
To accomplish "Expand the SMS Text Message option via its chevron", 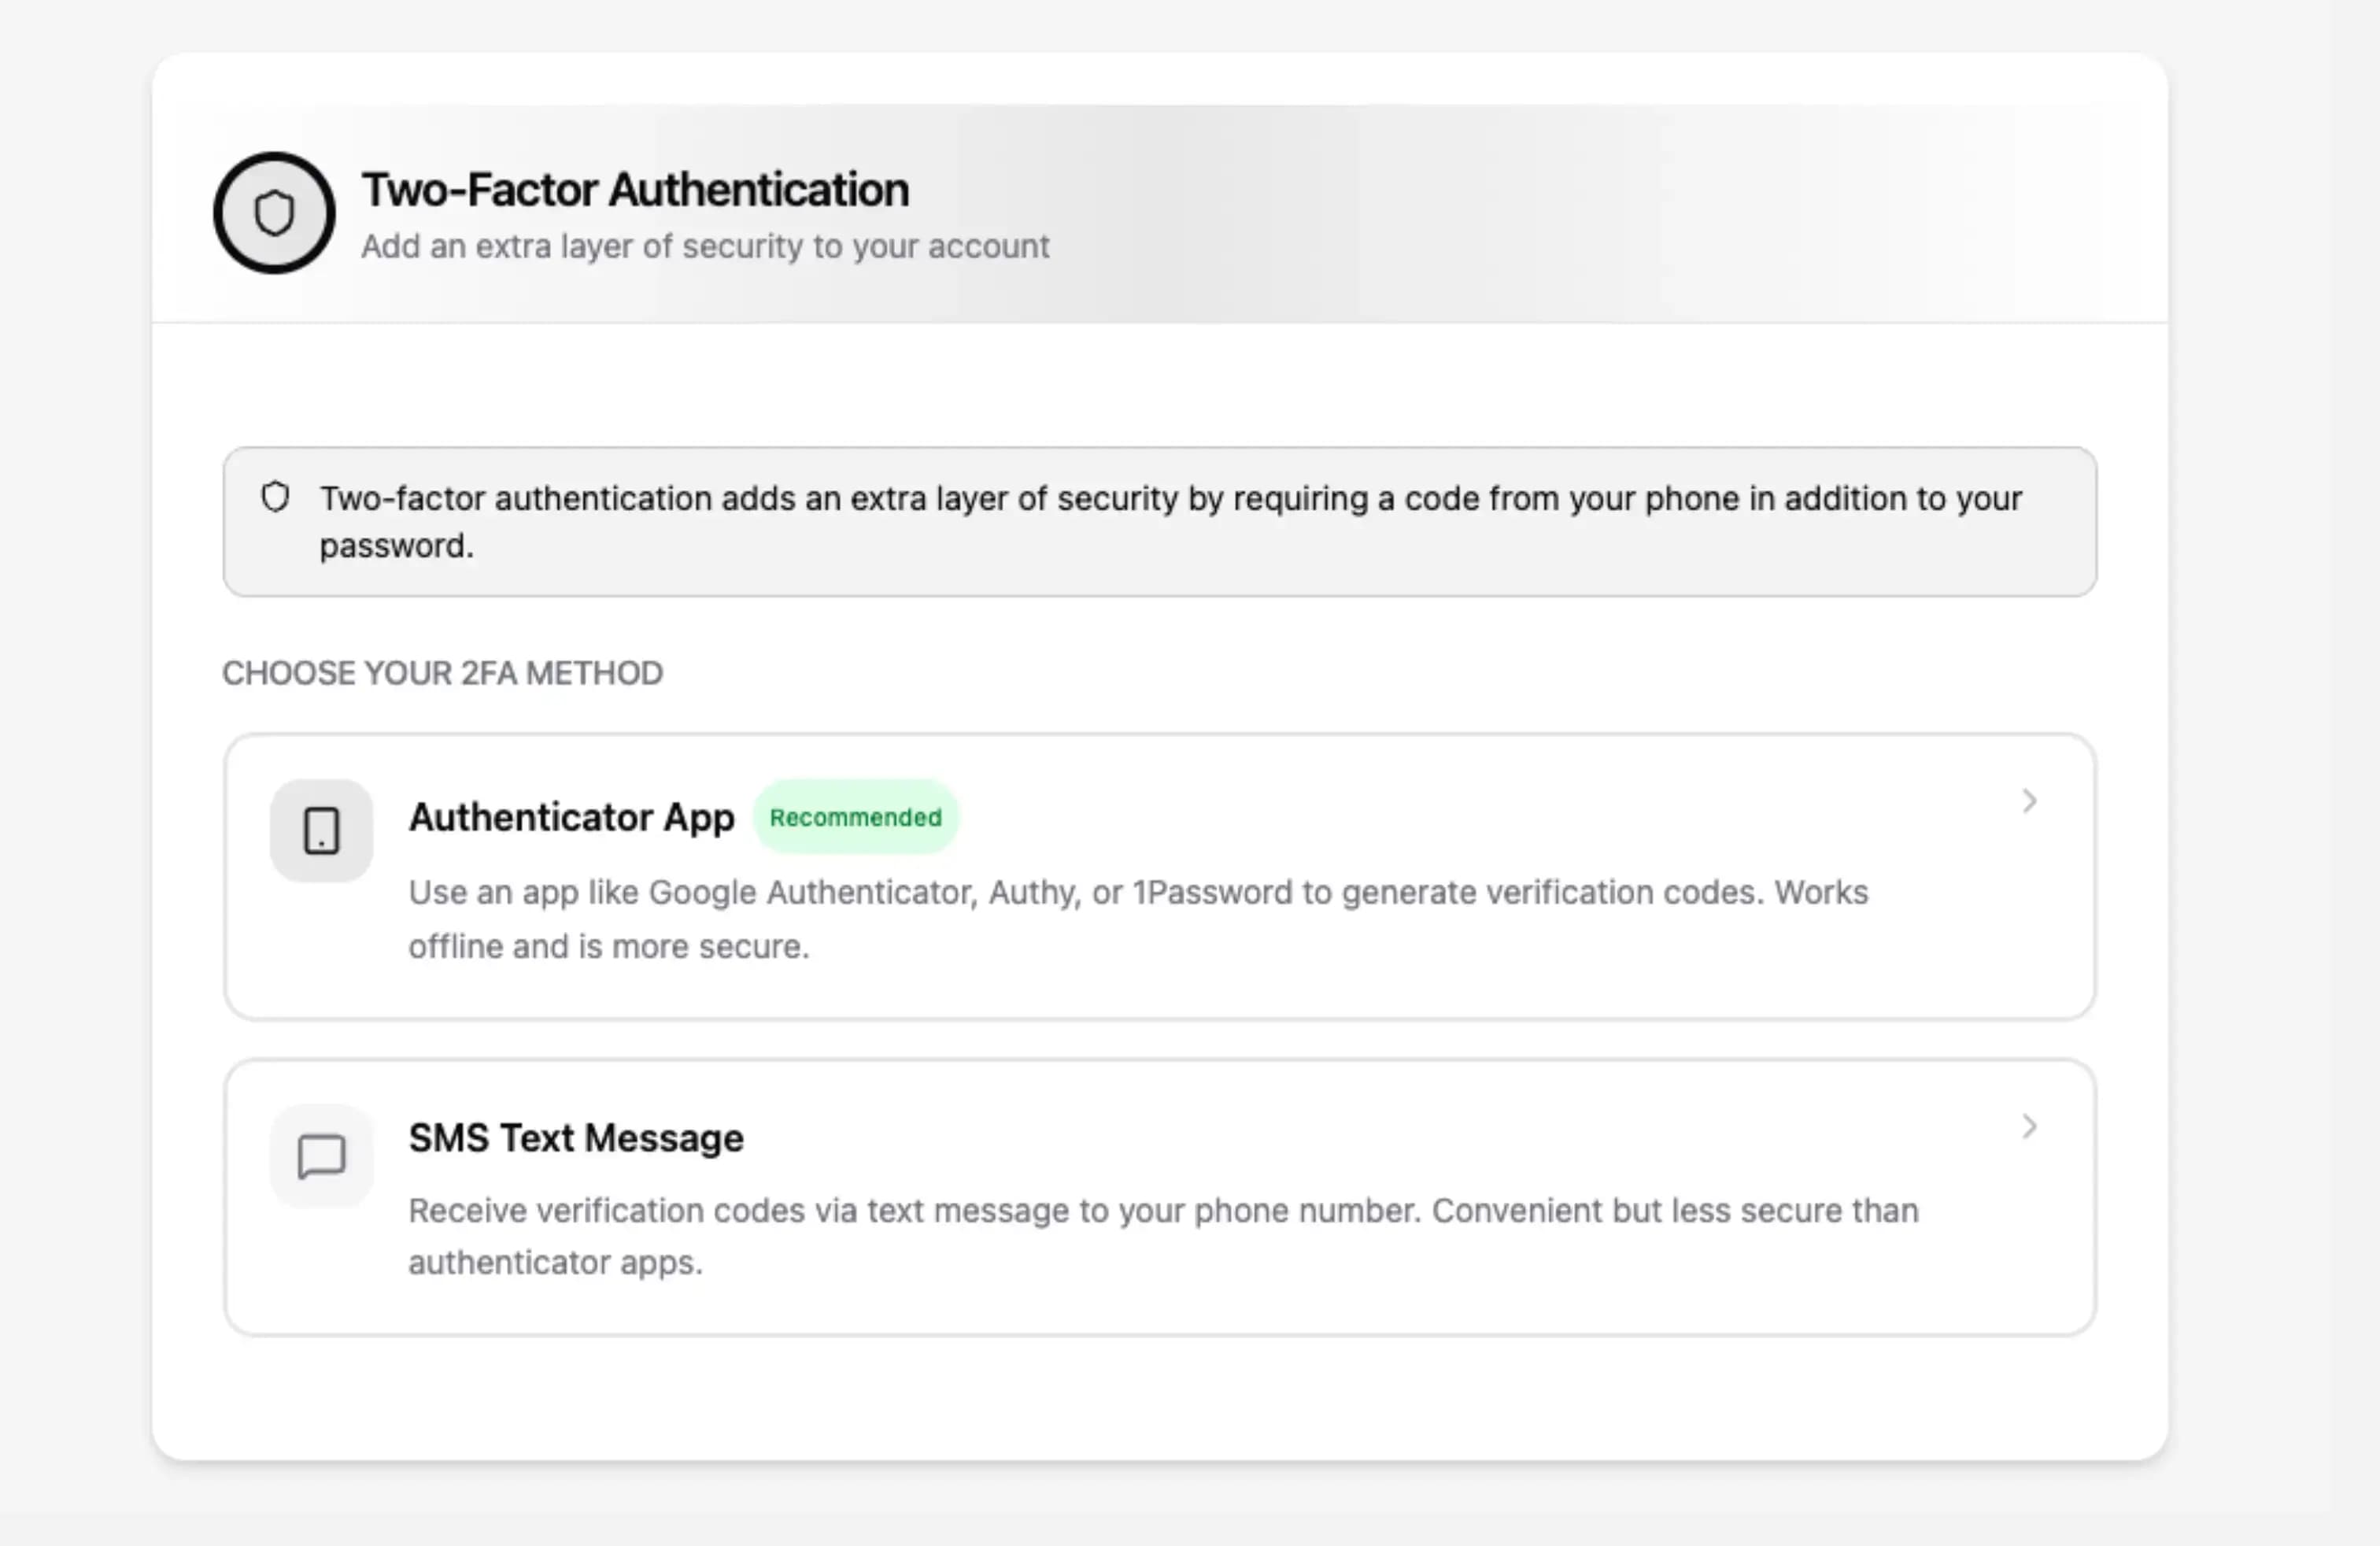I will coord(2029,1127).
